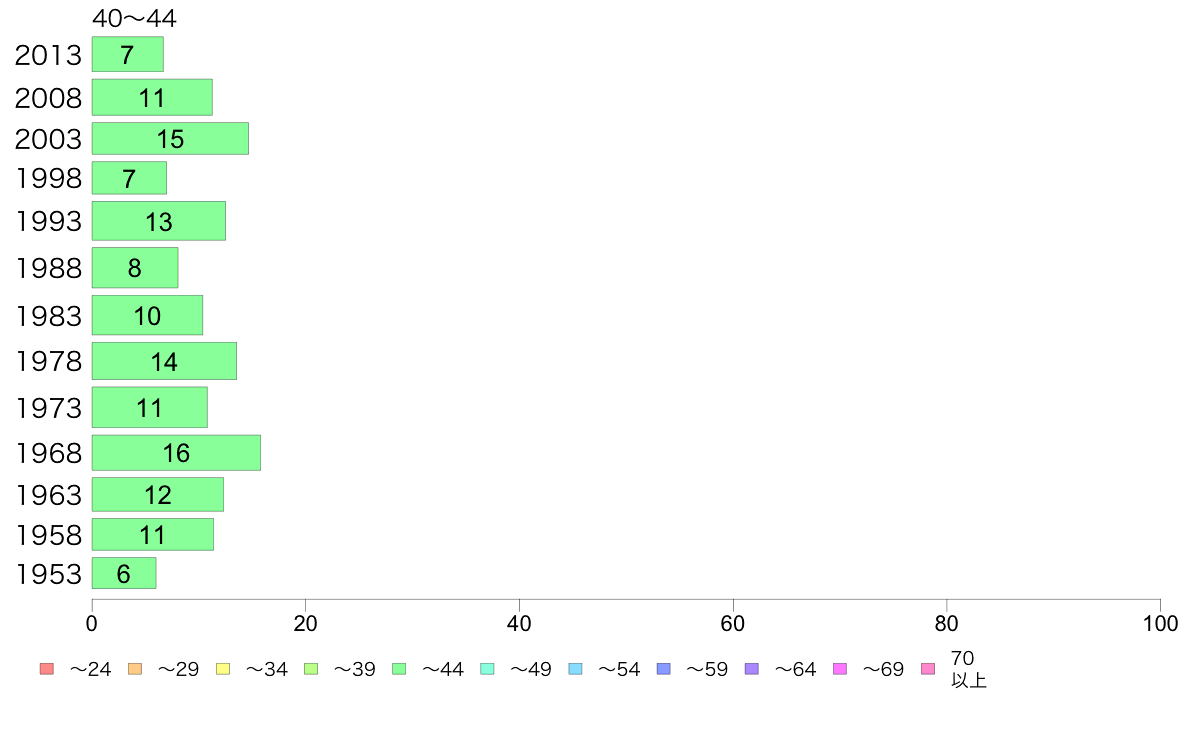The image size is (1188, 736).
Task: Click the 2003 bar with value 15
Action: pos(170,139)
